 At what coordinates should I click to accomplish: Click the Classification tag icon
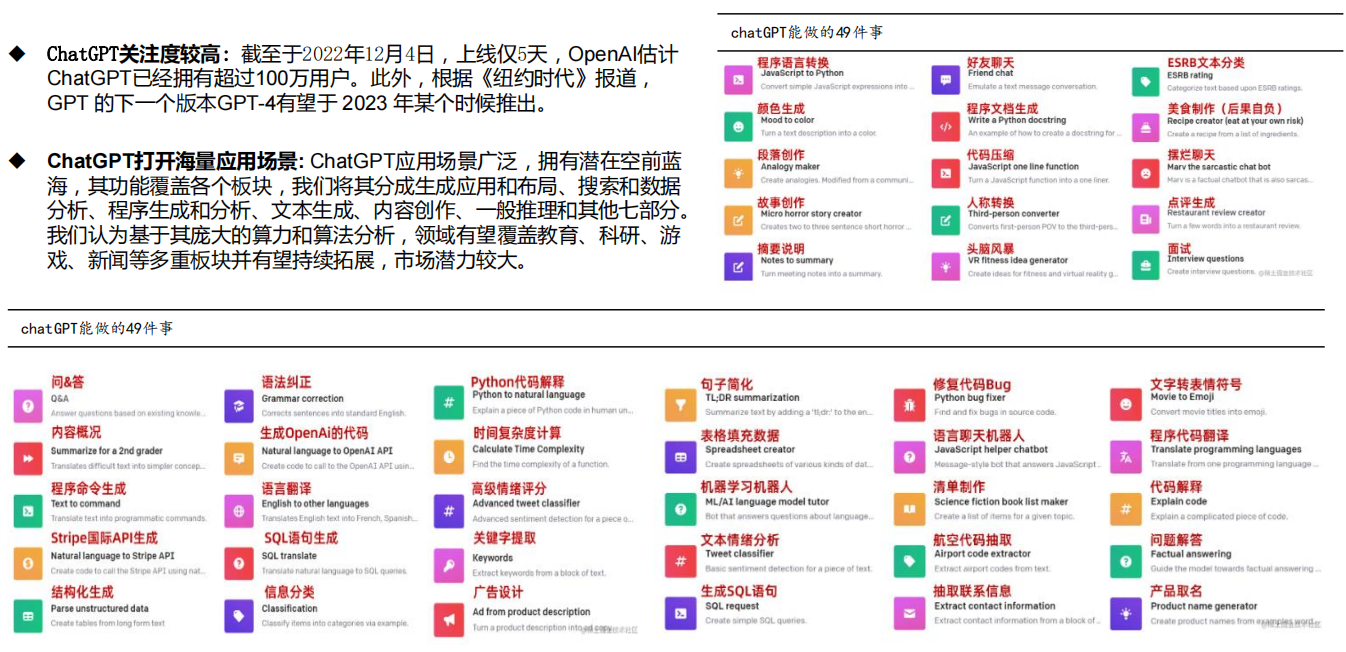tap(239, 616)
